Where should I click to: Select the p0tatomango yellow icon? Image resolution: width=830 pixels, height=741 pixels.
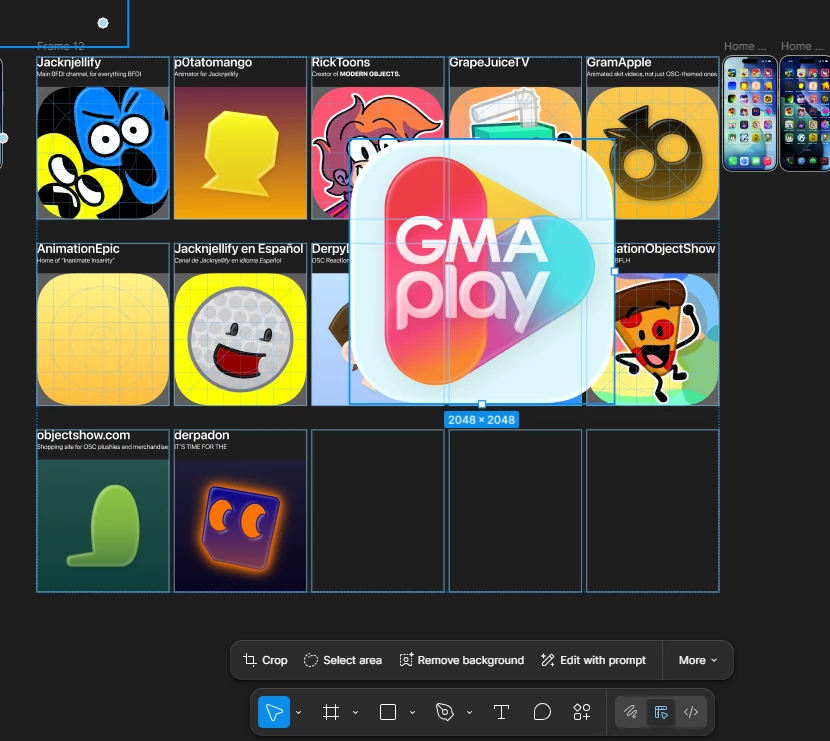click(240, 153)
